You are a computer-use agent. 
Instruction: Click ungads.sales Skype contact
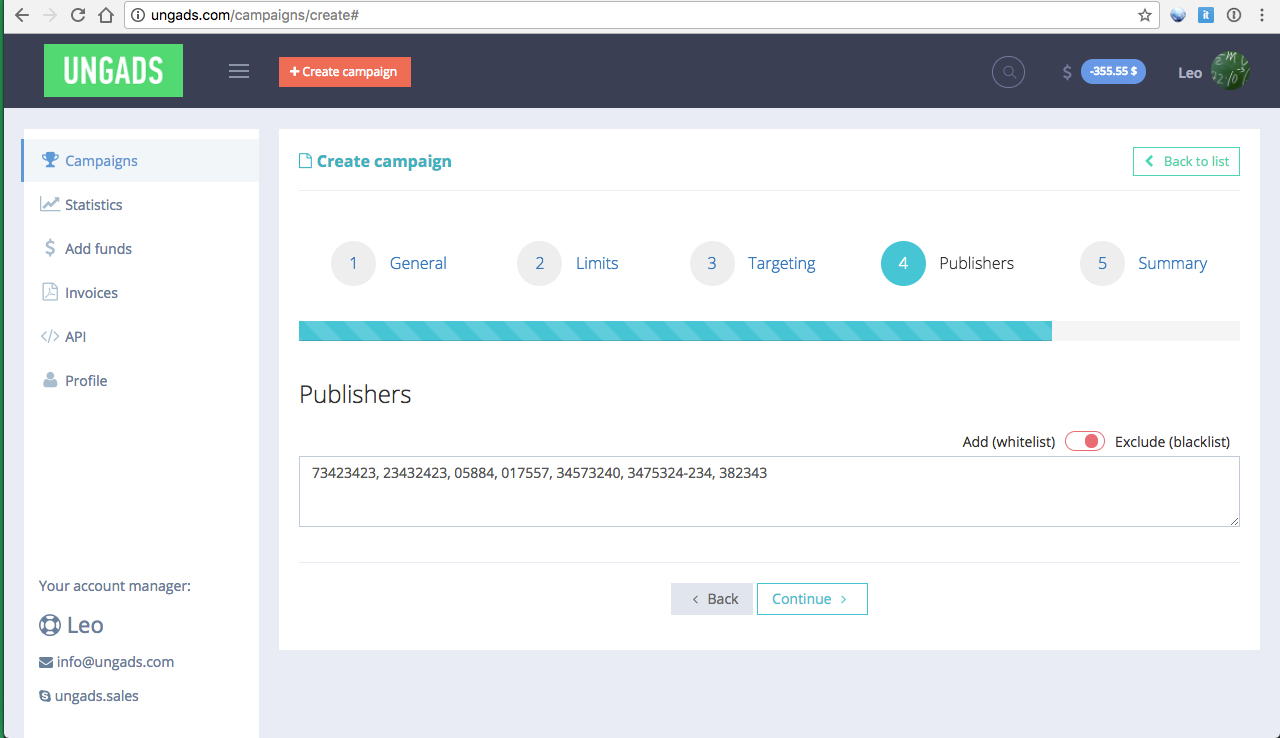96,696
